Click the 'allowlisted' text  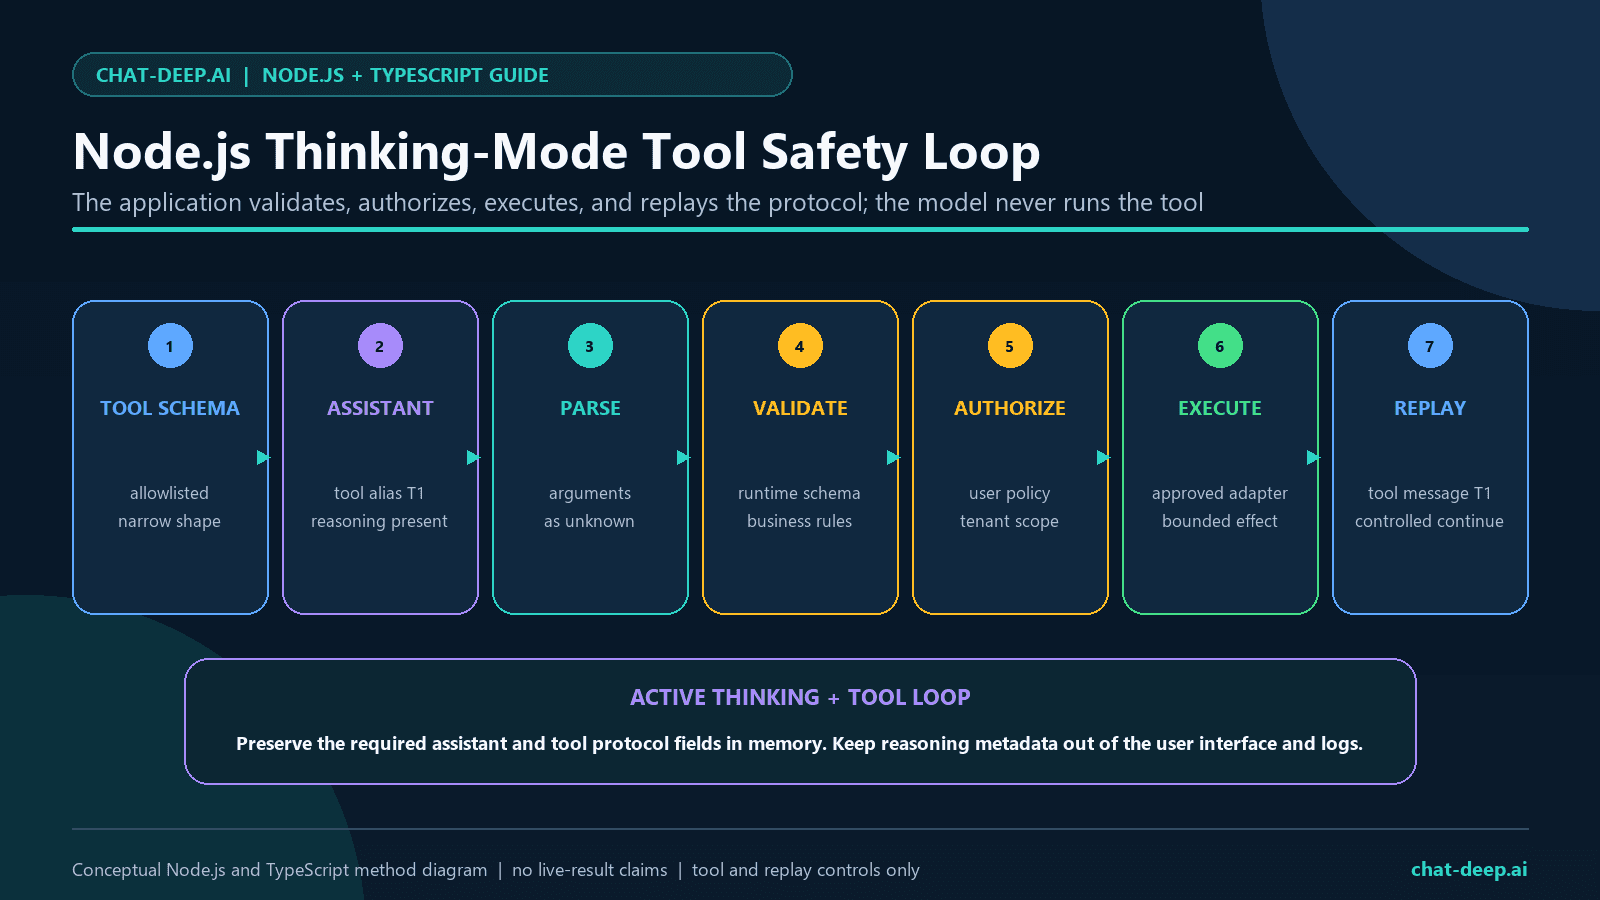[170, 493]
